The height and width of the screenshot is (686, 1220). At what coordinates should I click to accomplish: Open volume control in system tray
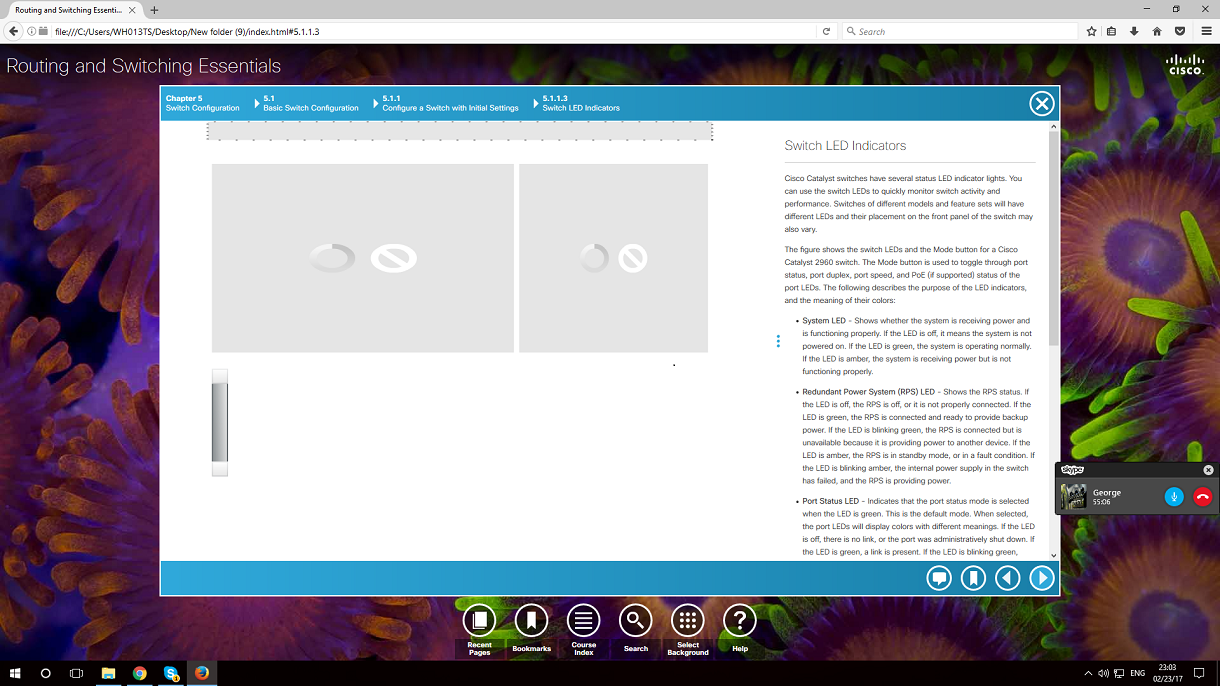tap(1103, 673)
